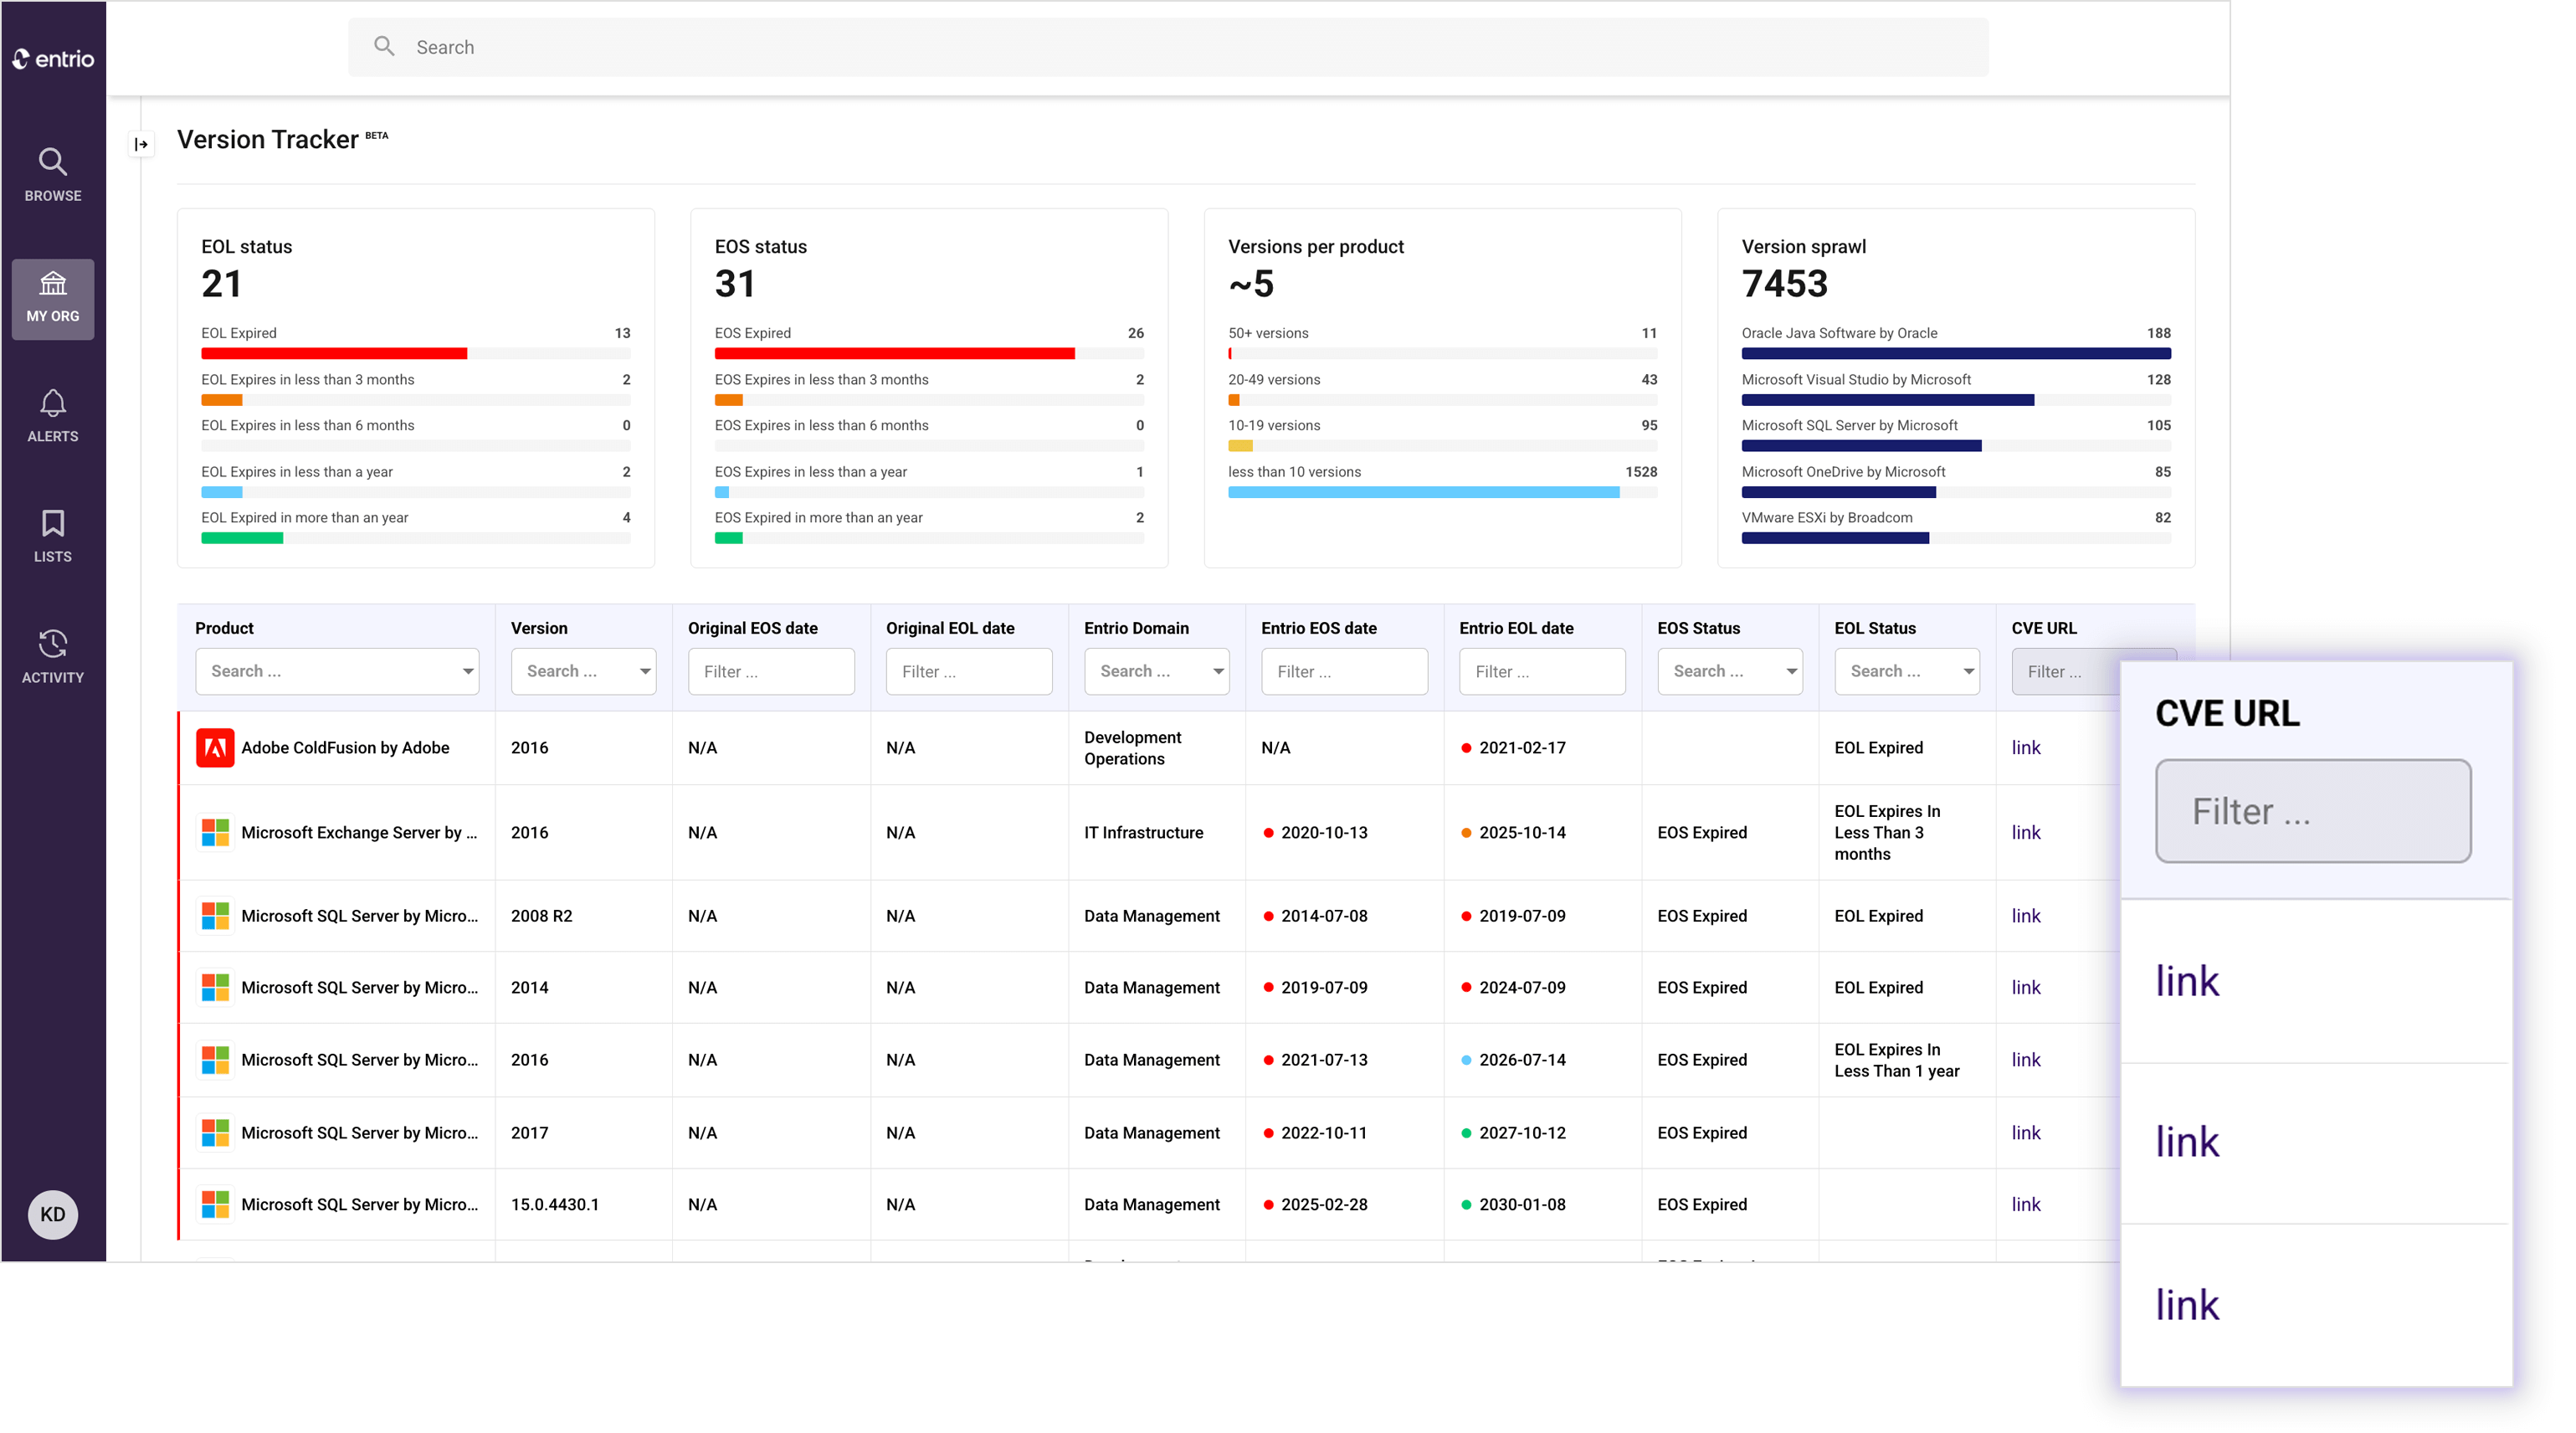Click the '2021-02-17' Entrio EOL date cell
This screenshot has width=2576, height=1433.
[x=1522, y=747]
